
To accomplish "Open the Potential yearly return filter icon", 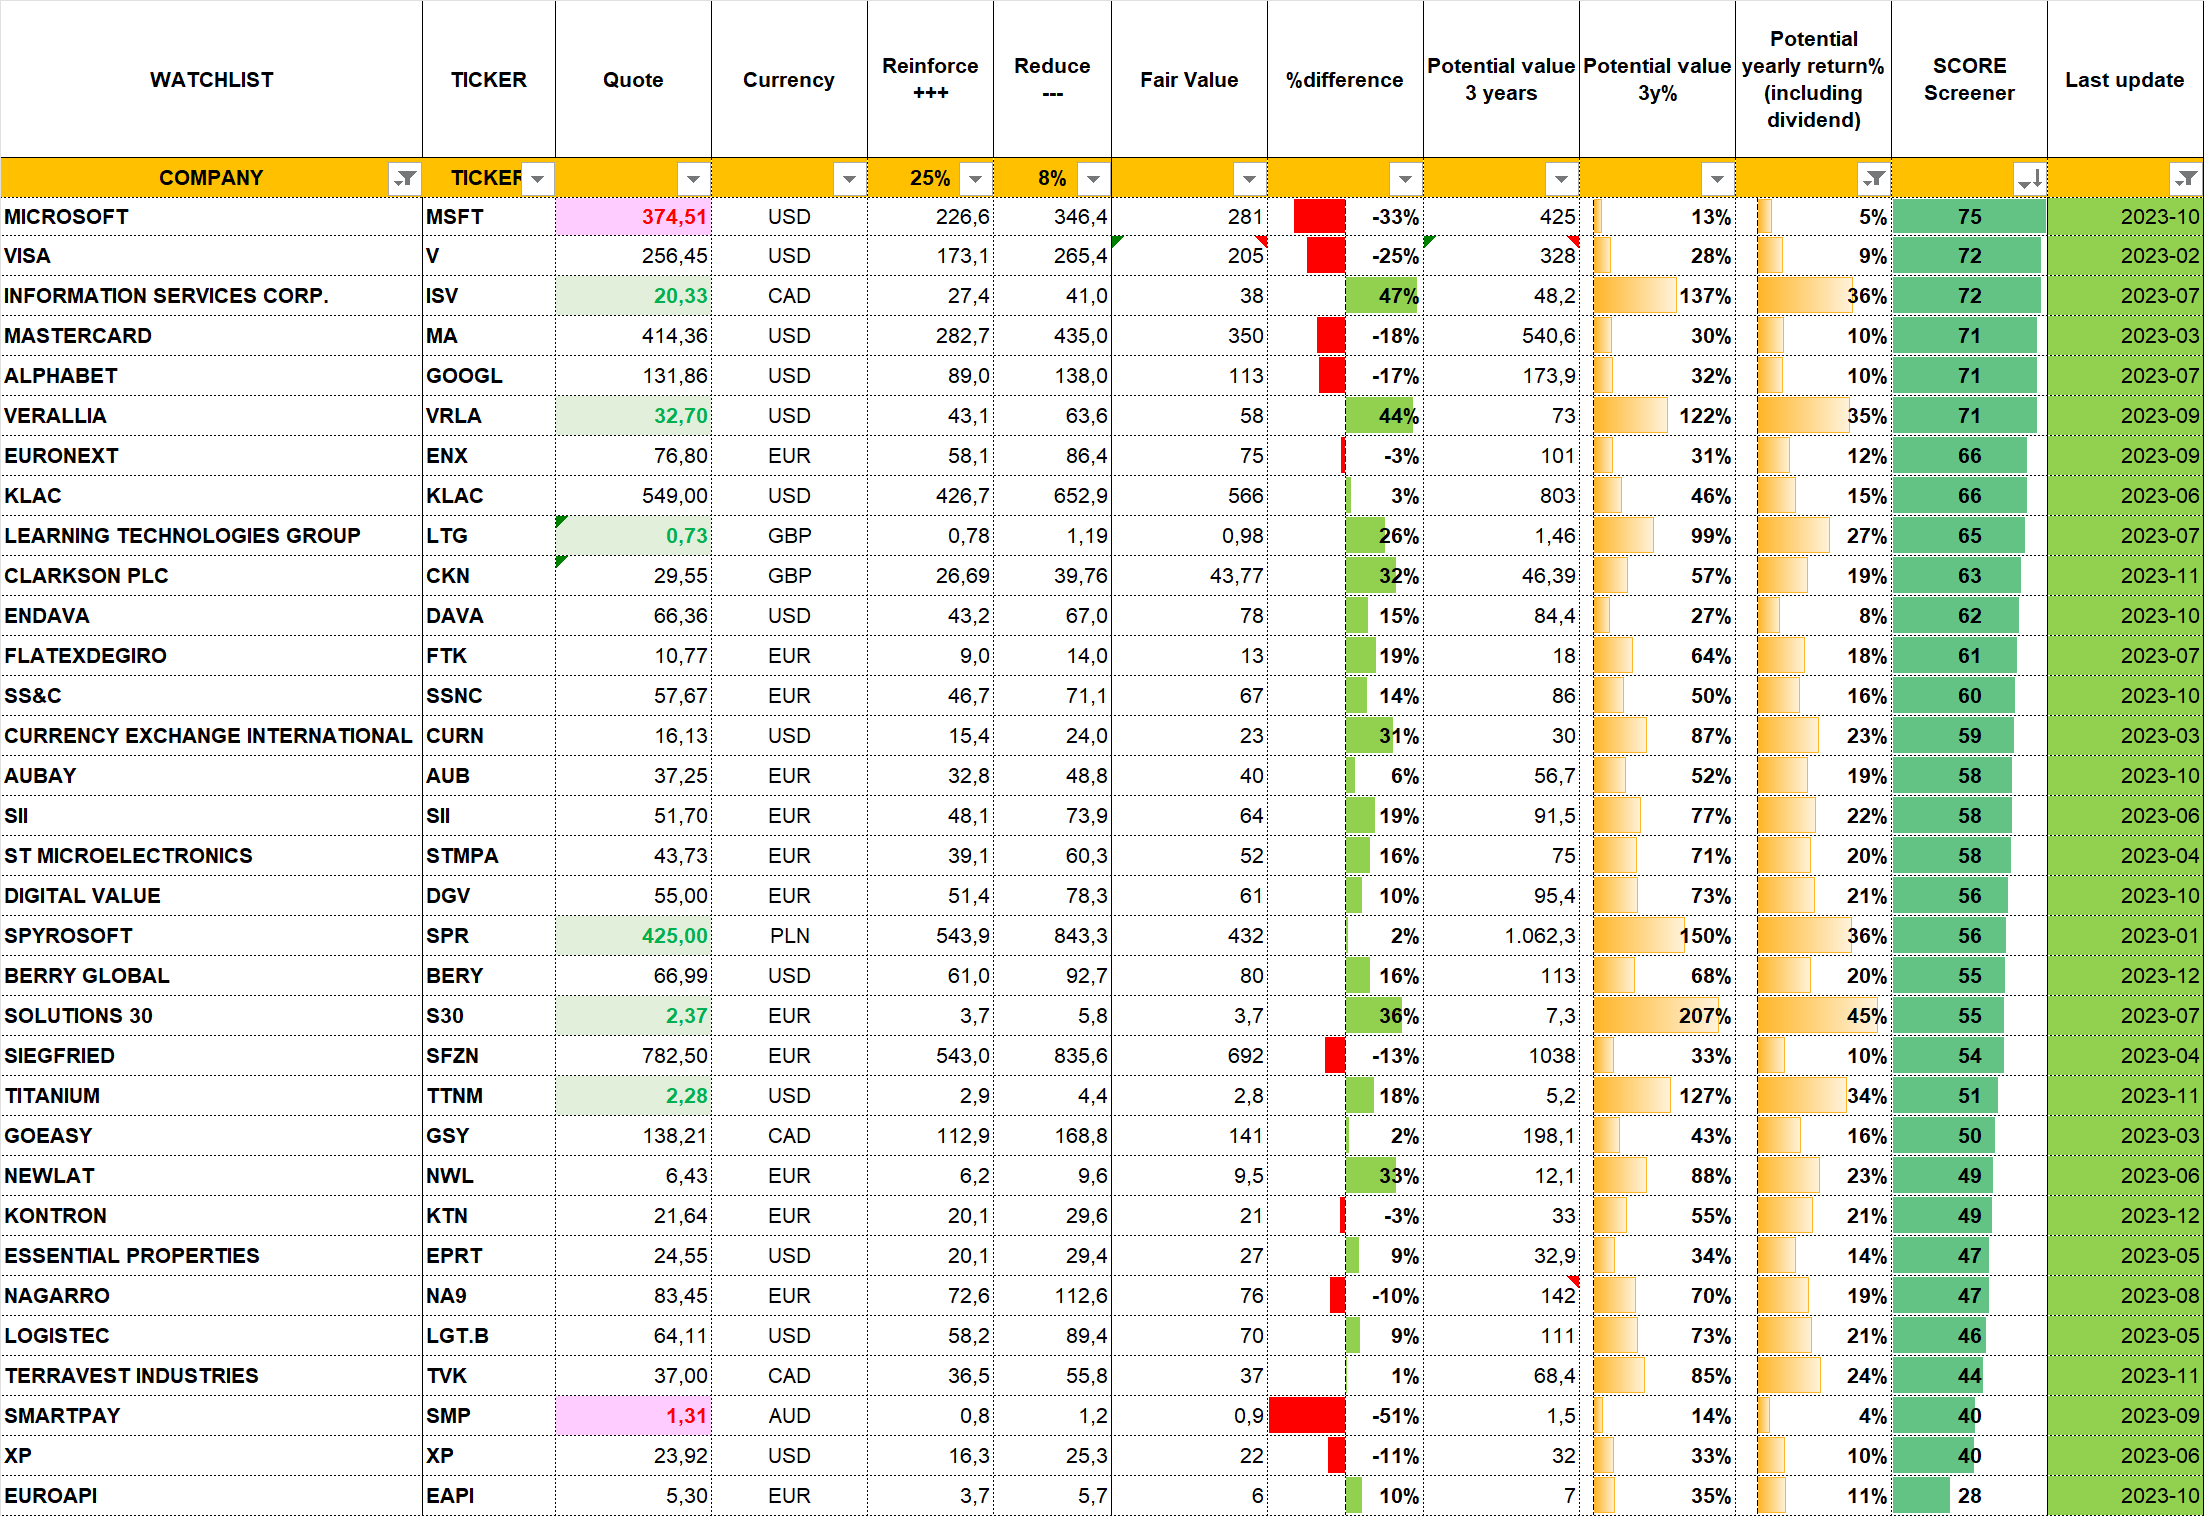I will pyautogui.click(x=1874, y=179).
